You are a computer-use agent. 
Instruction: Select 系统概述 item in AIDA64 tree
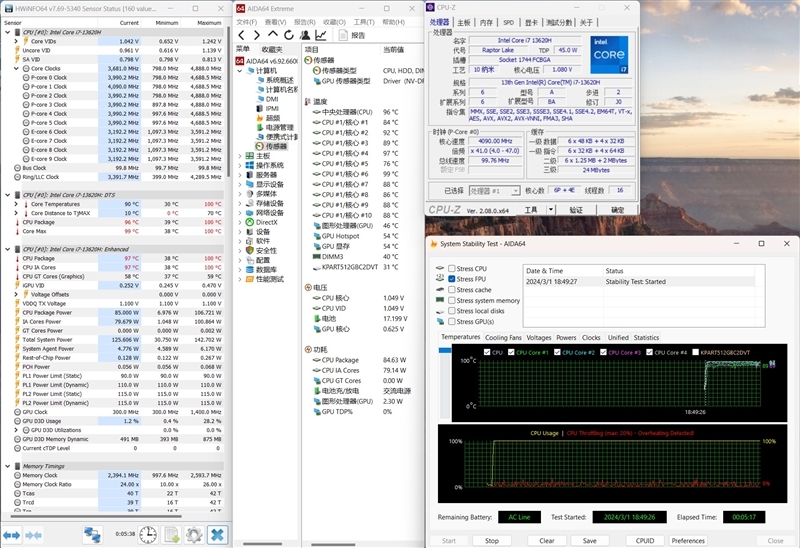pyautogui.click(x=276, y=80)
